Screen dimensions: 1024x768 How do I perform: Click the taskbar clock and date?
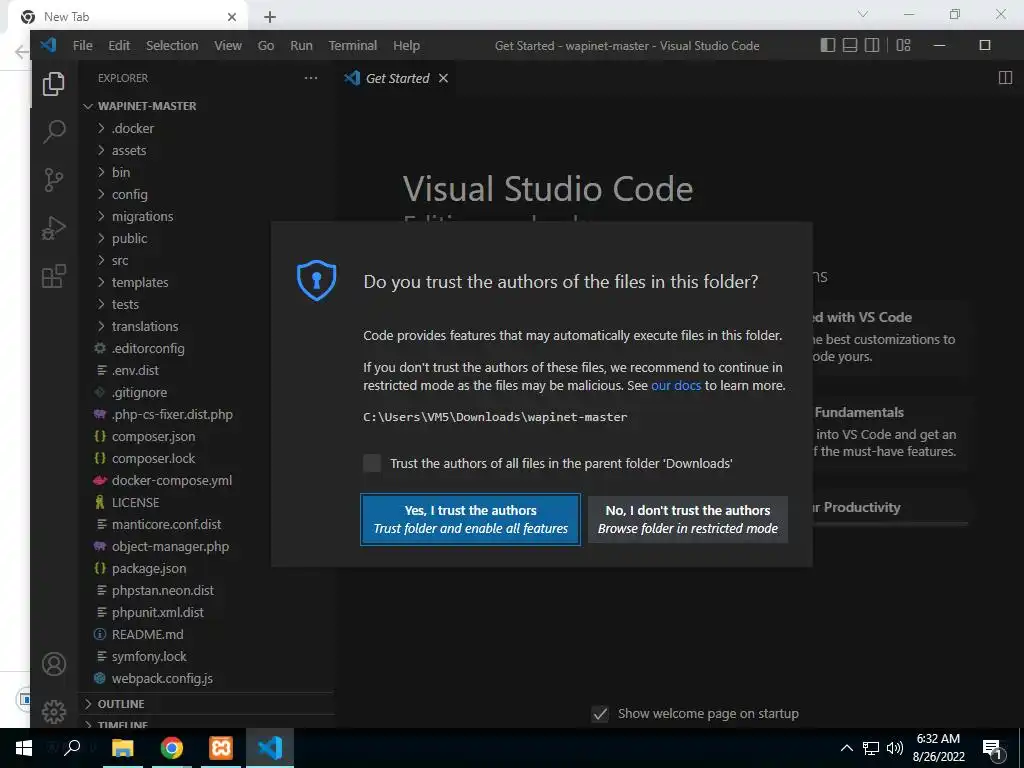click(x=938, y=748)
